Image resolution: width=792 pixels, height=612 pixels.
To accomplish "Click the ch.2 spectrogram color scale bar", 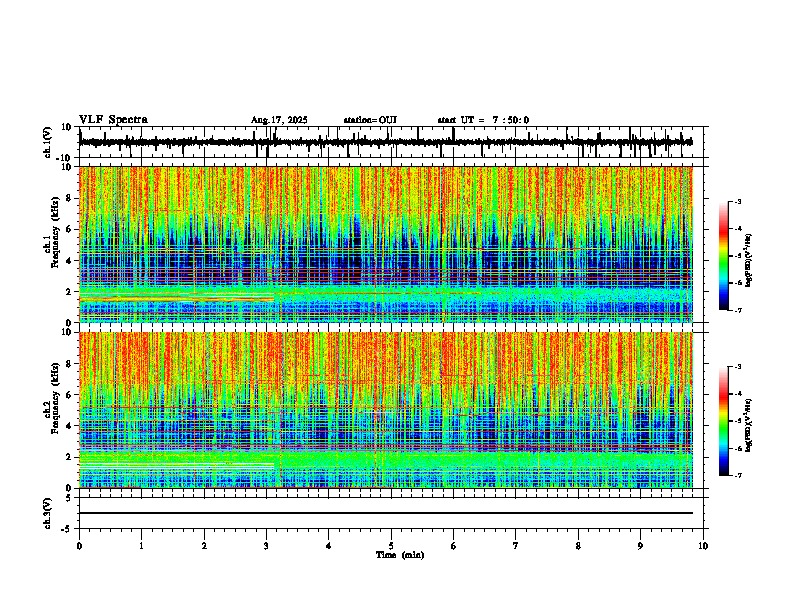I will [724, 421].
